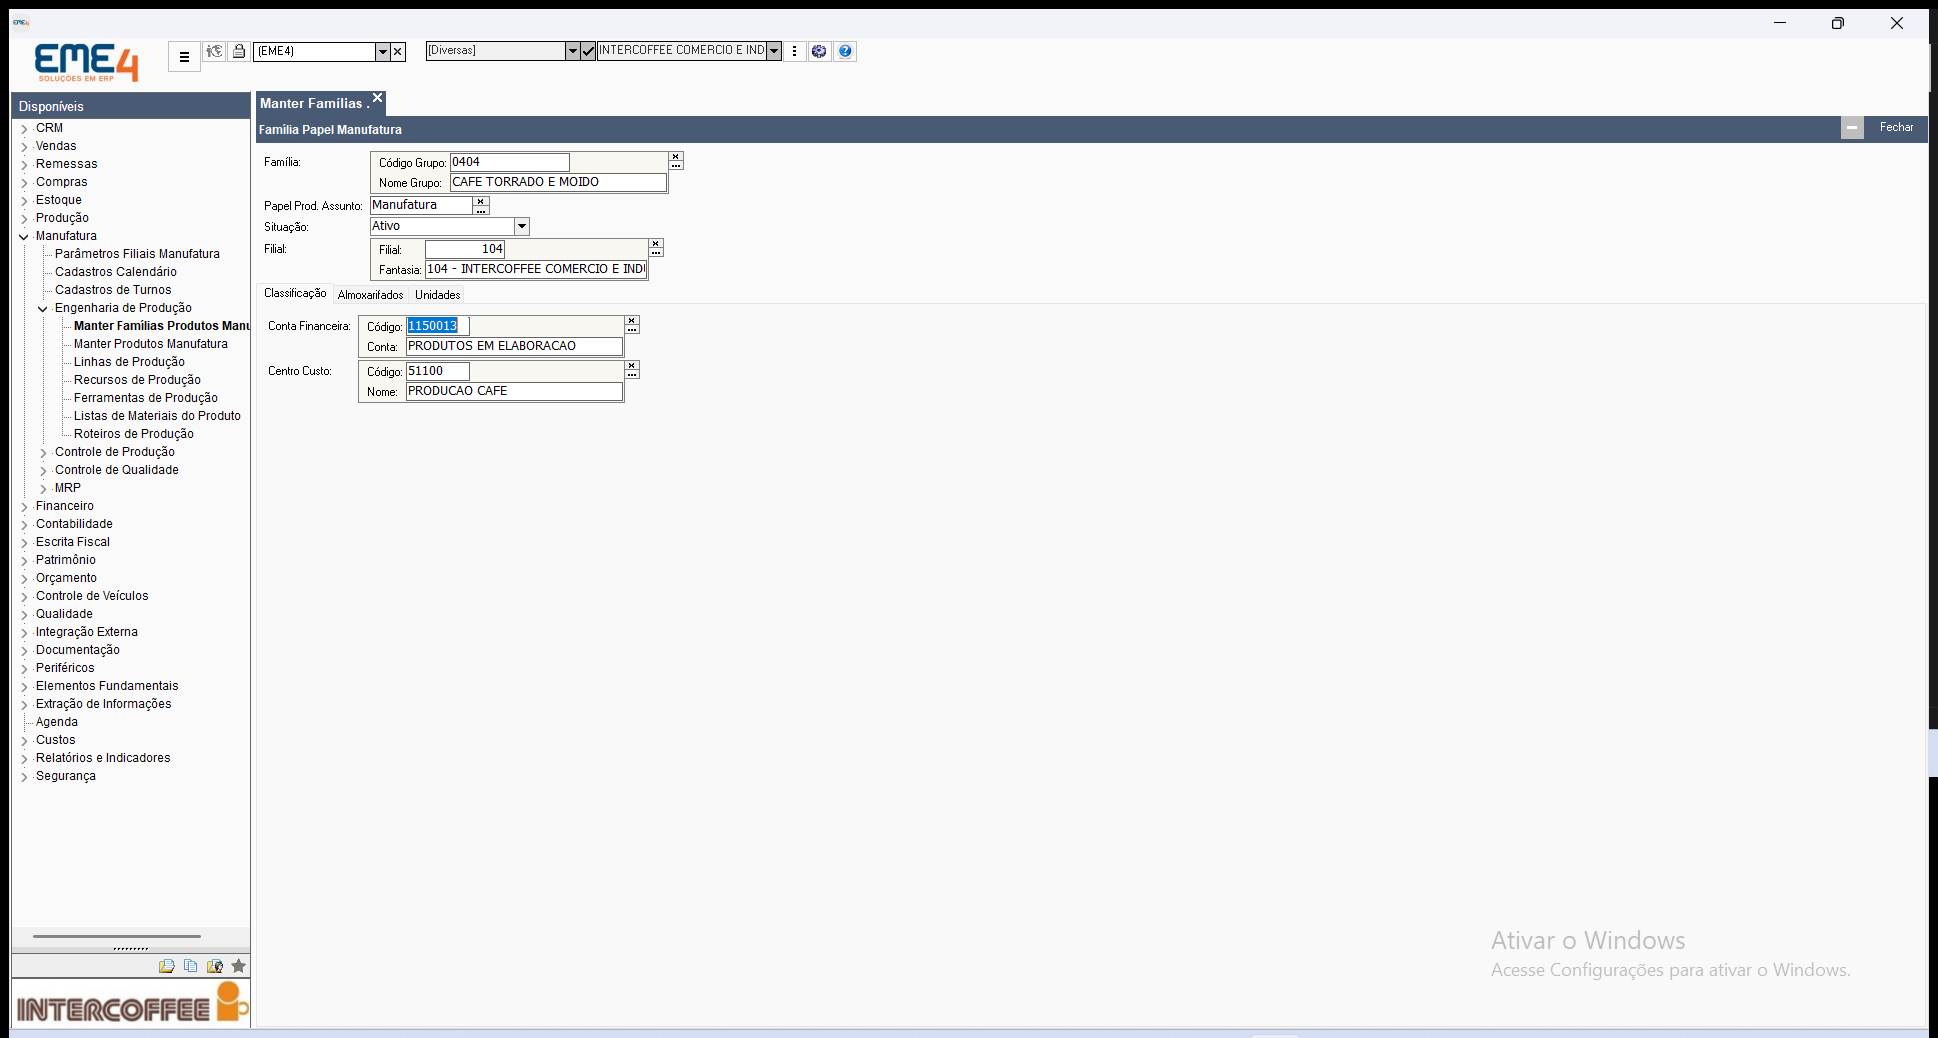Open the (EME4) combo box dropdown arrow
Screen dimensions: 1938x1038
(x=382, y=51)
